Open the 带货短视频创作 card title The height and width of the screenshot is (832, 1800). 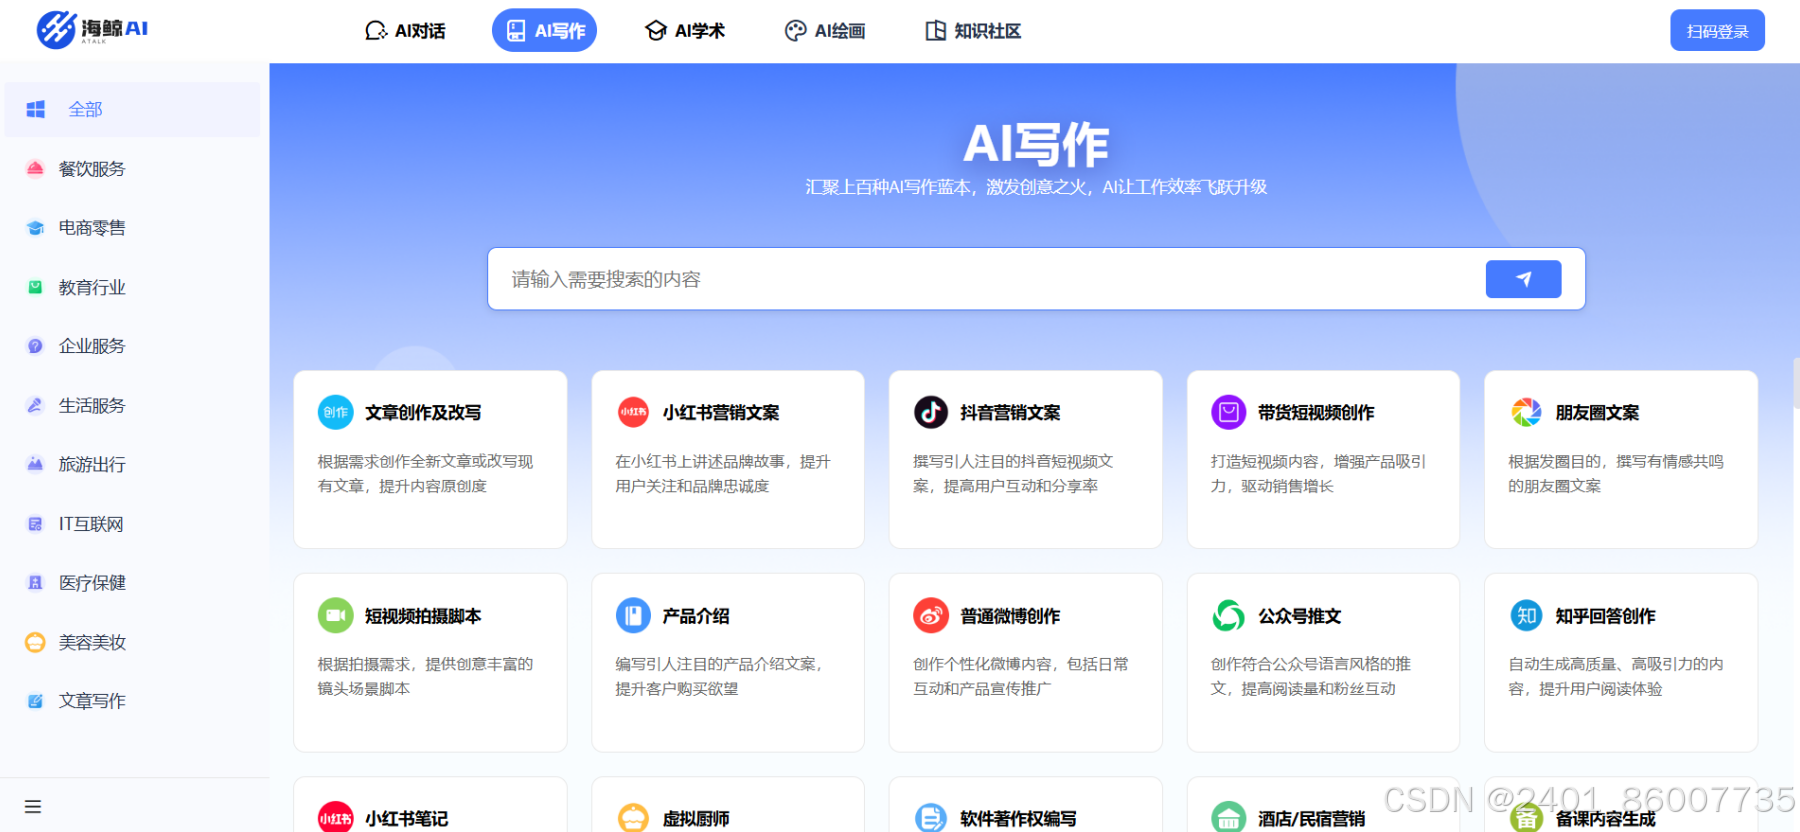pyautogui.click(x=1316, y=413)
